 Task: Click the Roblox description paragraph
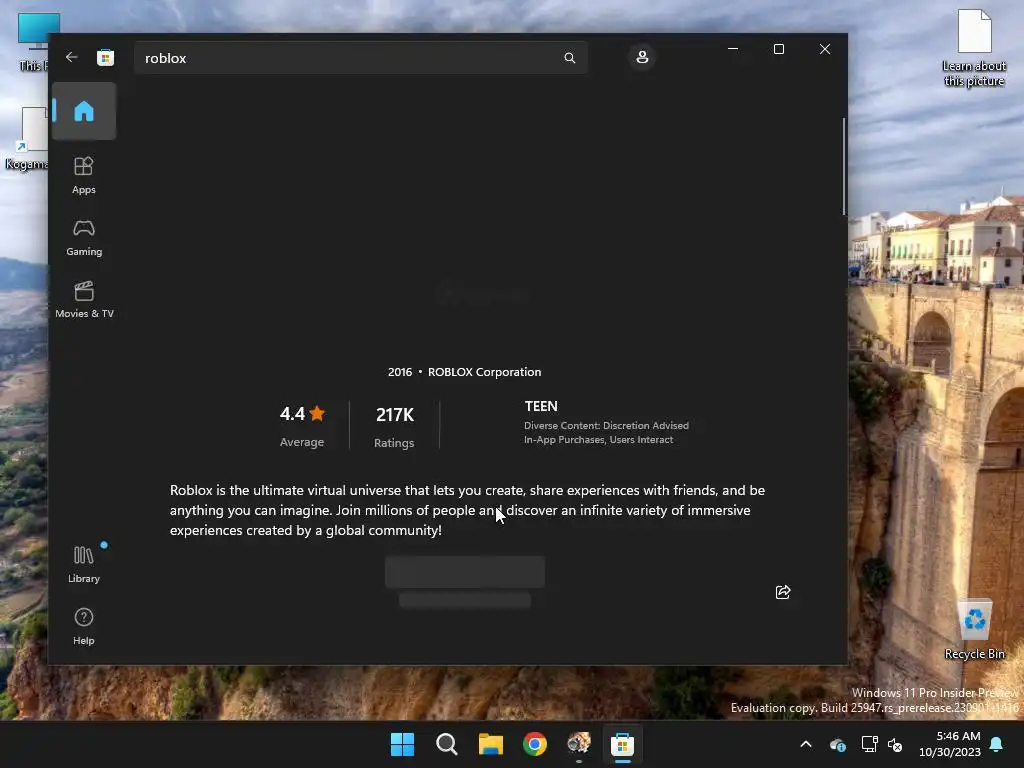click(467, 510)
